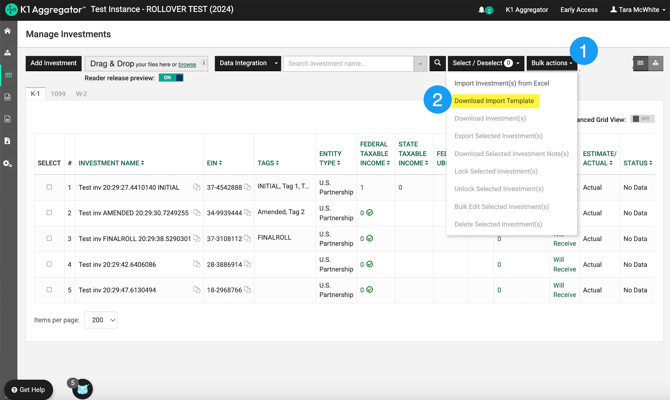Open the Select / Deselect dropdown
The height and width of the screenshot is (400, 670).
coord(486,63)
